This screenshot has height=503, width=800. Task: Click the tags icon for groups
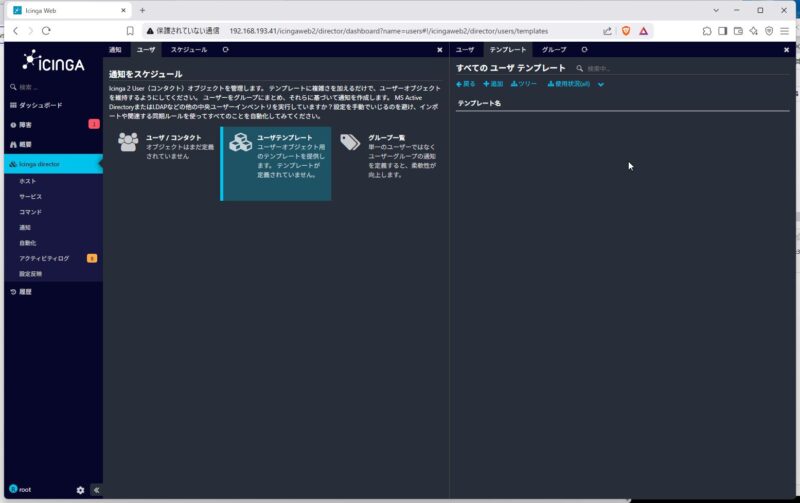click(350, 142)
